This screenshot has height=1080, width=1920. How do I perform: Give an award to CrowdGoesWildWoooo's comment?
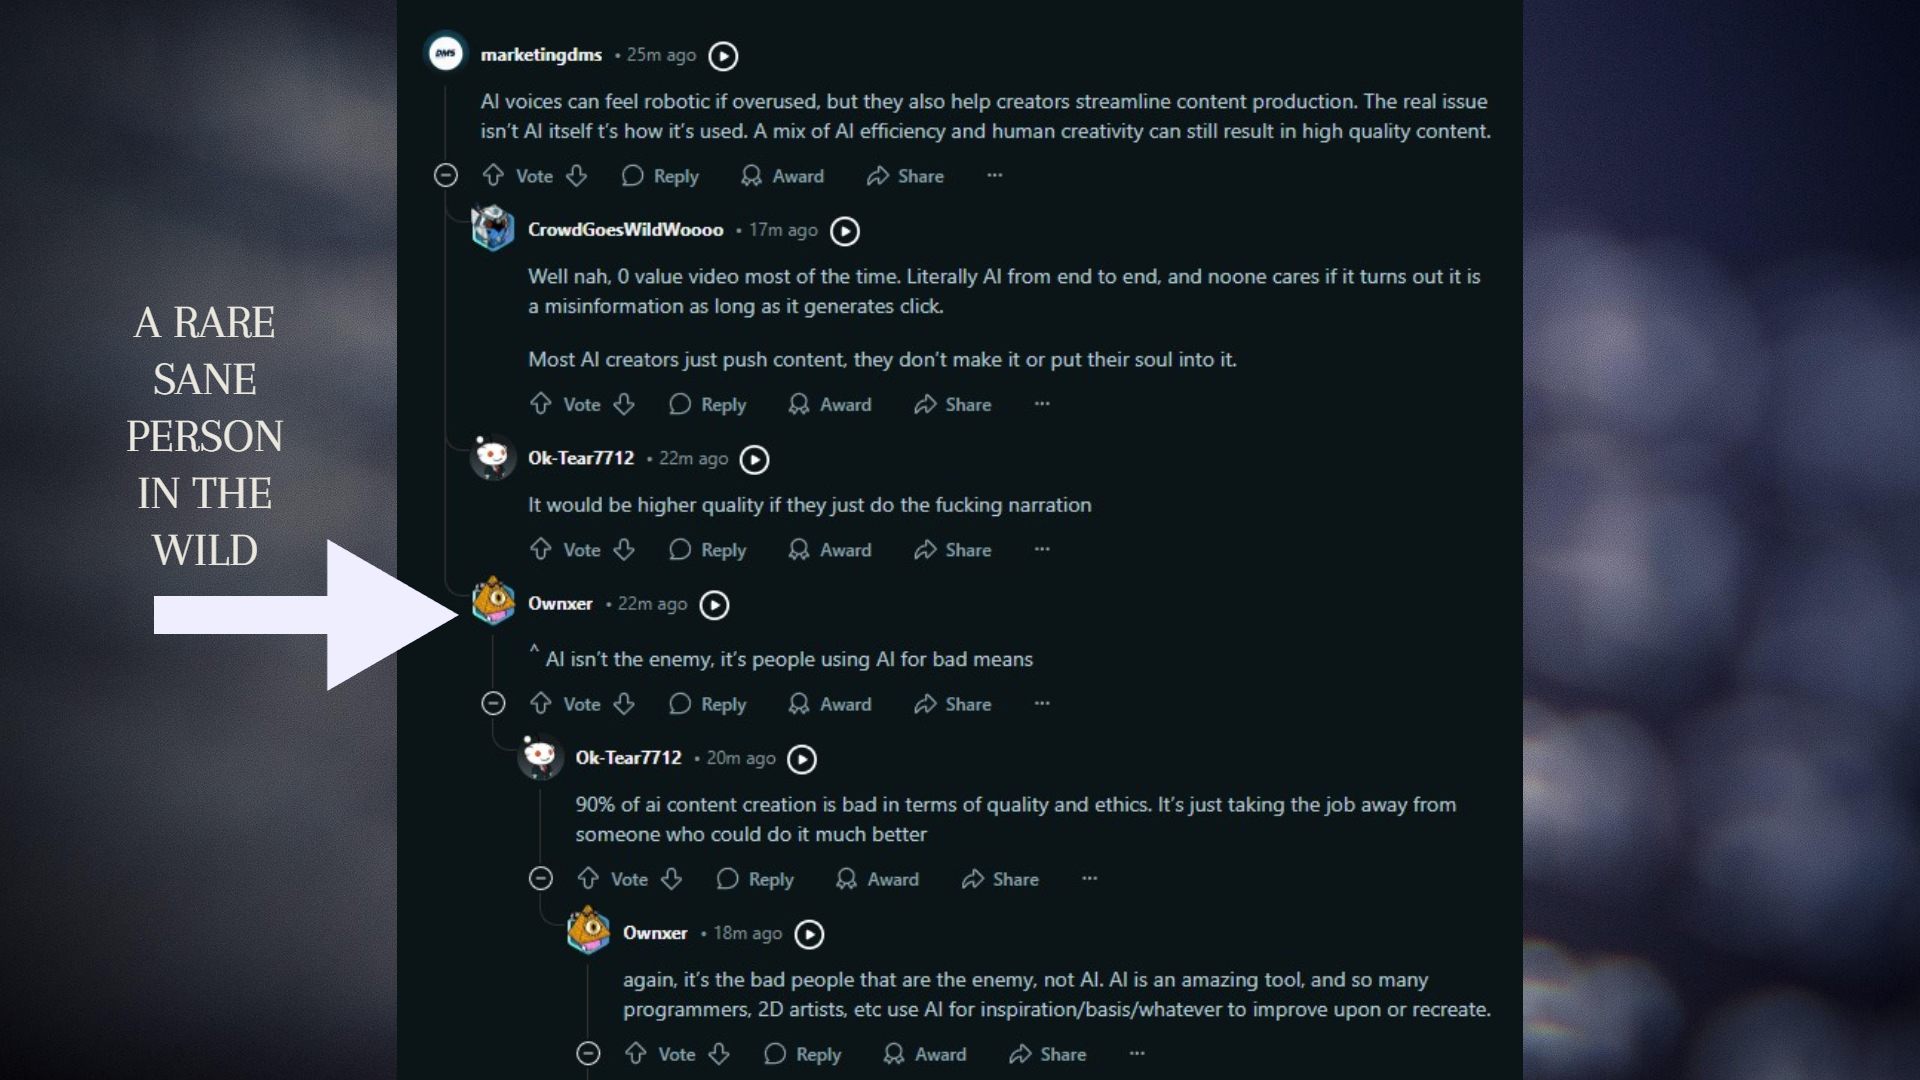[x=830, y=404]
